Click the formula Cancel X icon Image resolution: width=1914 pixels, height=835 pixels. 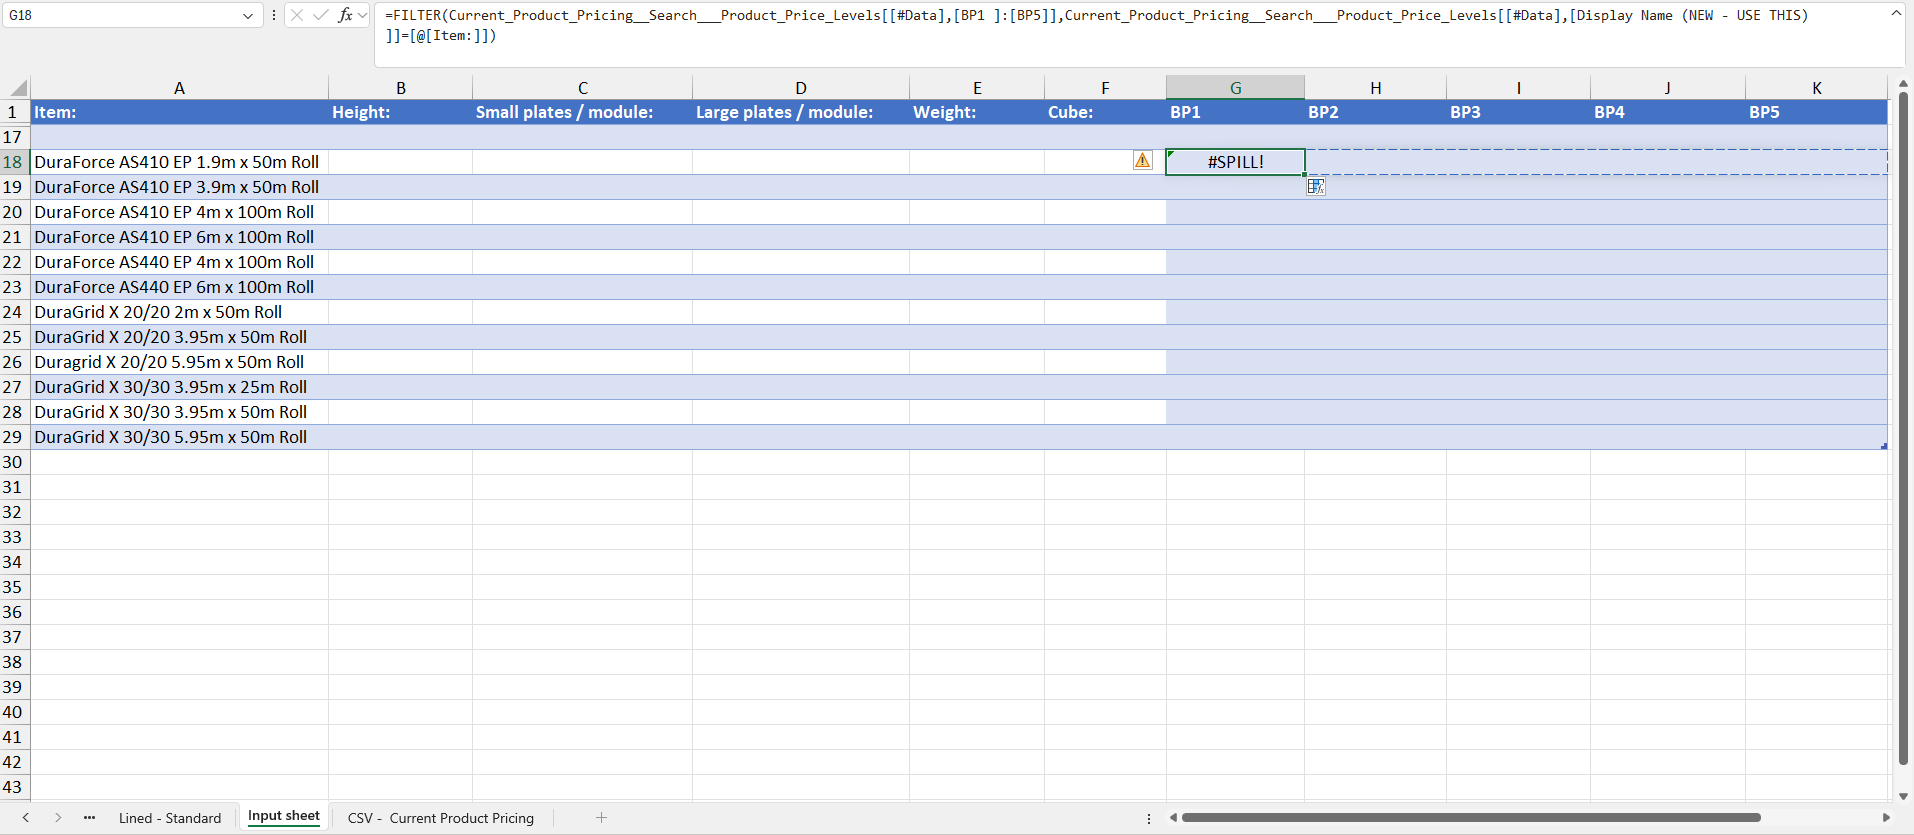coord(297,15)
